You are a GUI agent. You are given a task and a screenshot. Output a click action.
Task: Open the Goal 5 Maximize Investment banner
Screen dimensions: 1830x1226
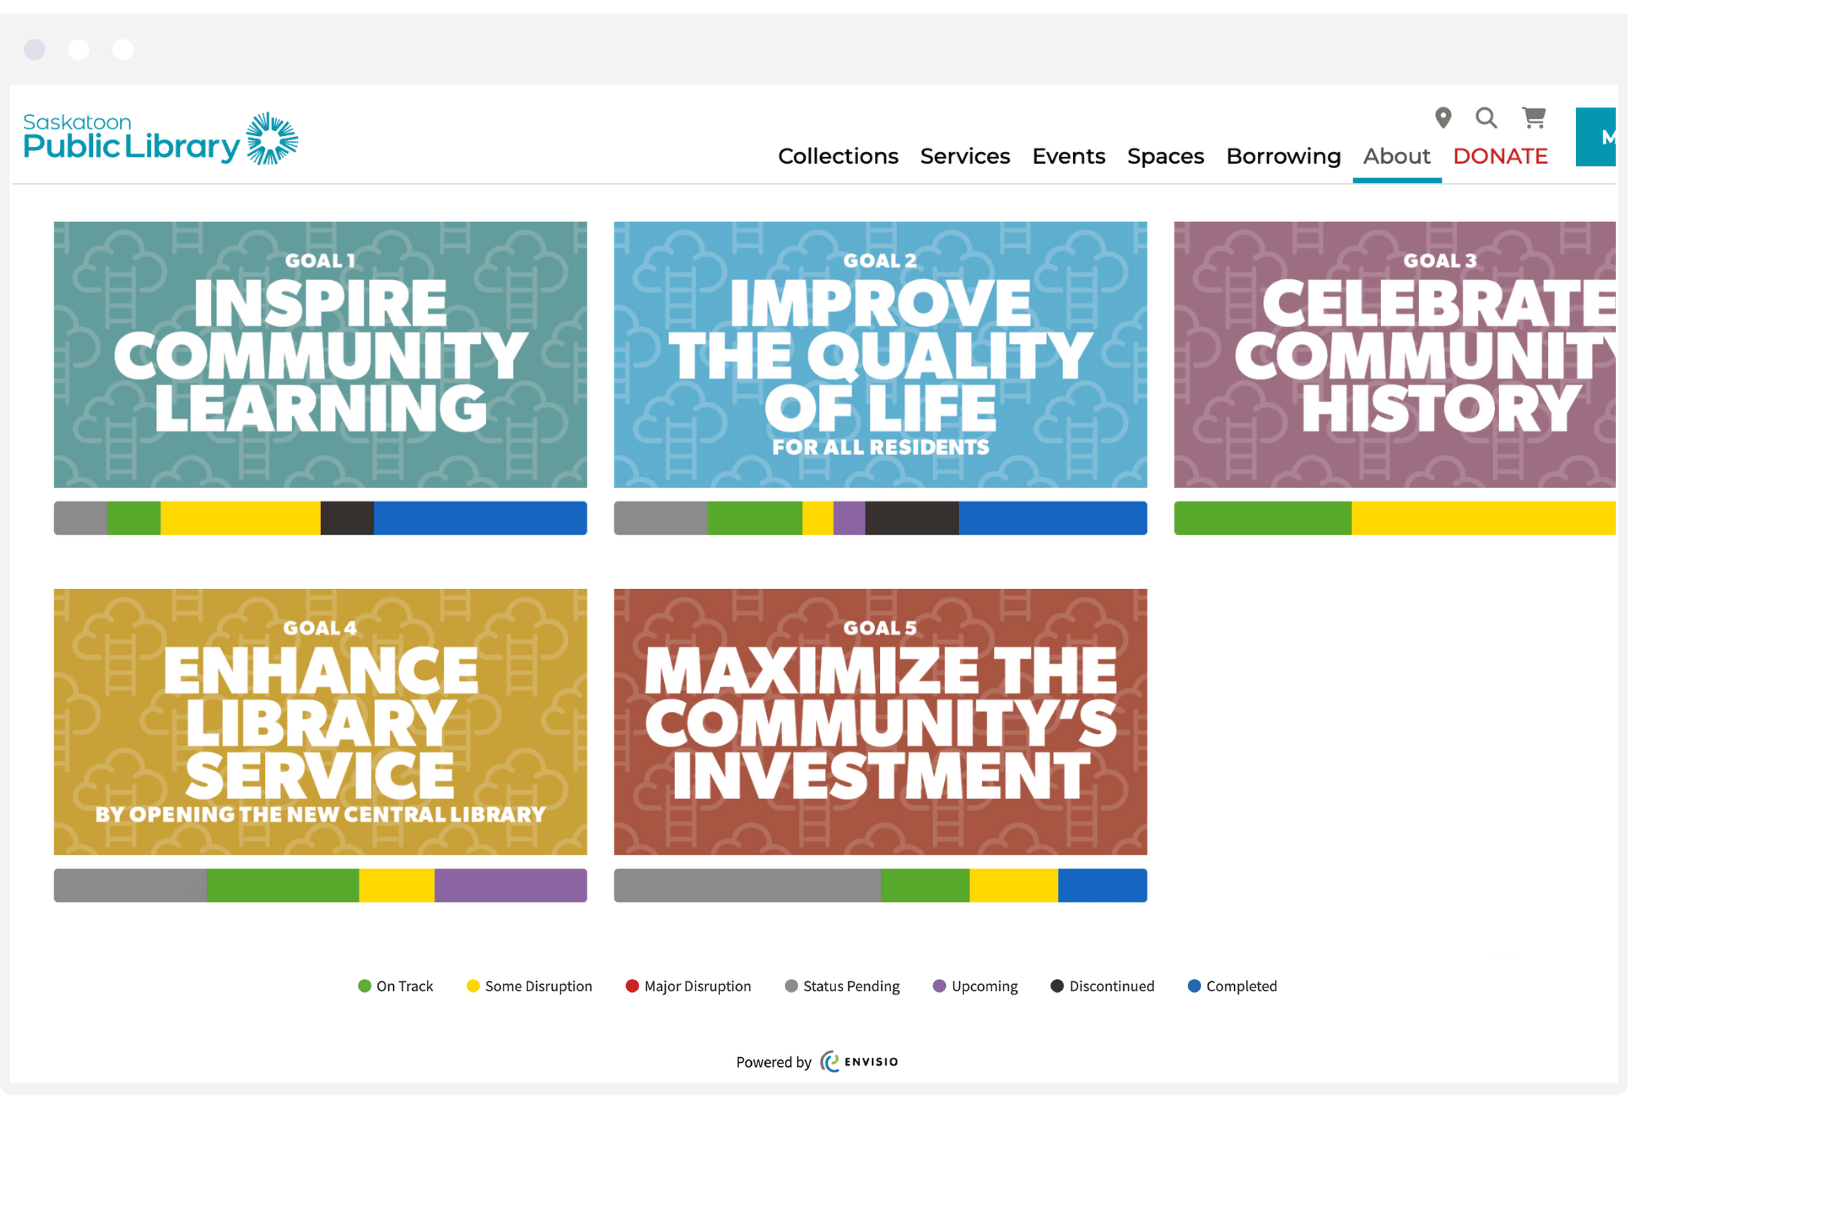pyautogui.click(x=880, y=722)
